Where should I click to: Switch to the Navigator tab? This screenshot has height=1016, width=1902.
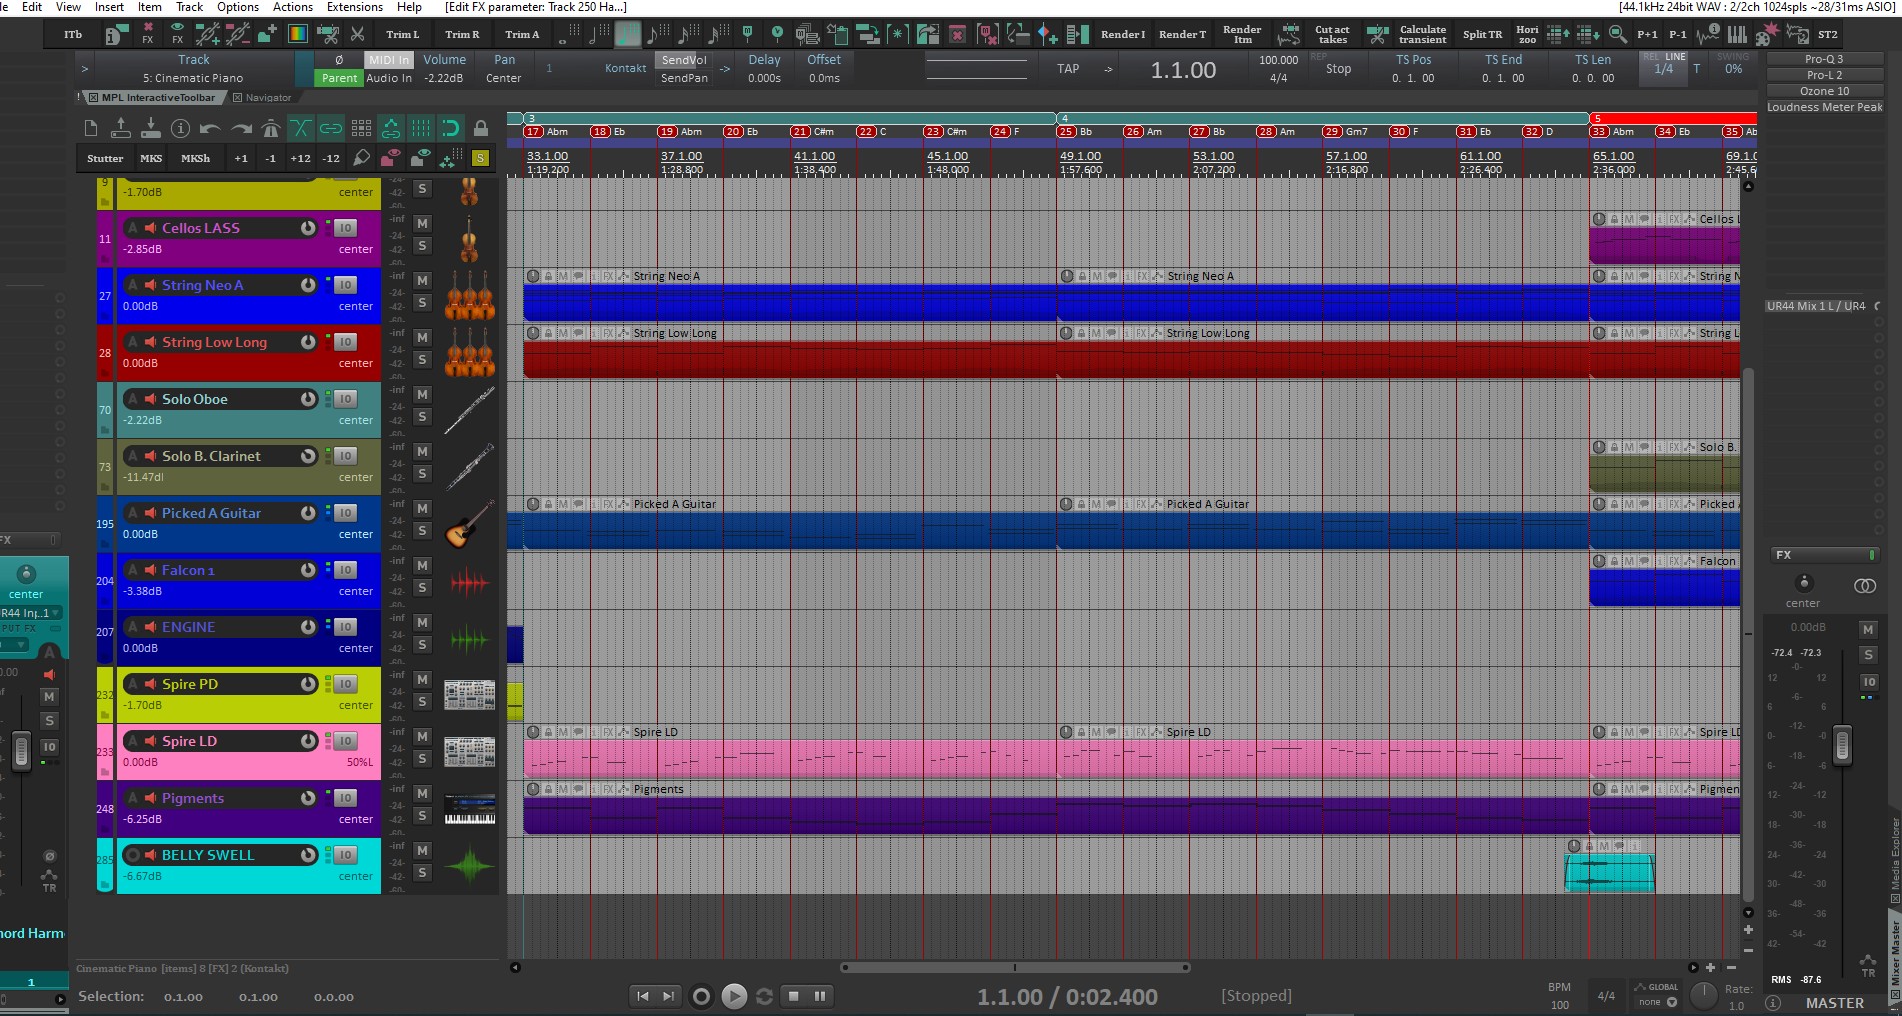click(267, 98)
